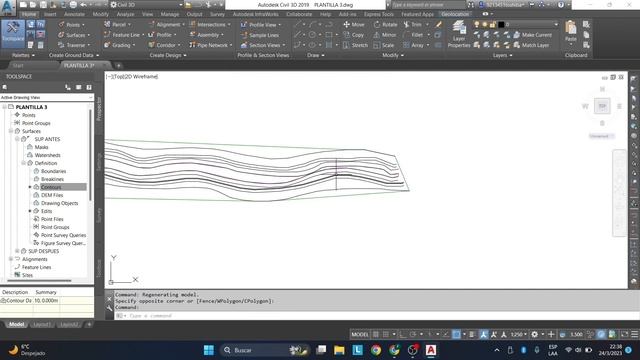The height and width of the screenshot is (360, 640).
Task: Click the black layer color swatch
Action: tap(501, 24)
